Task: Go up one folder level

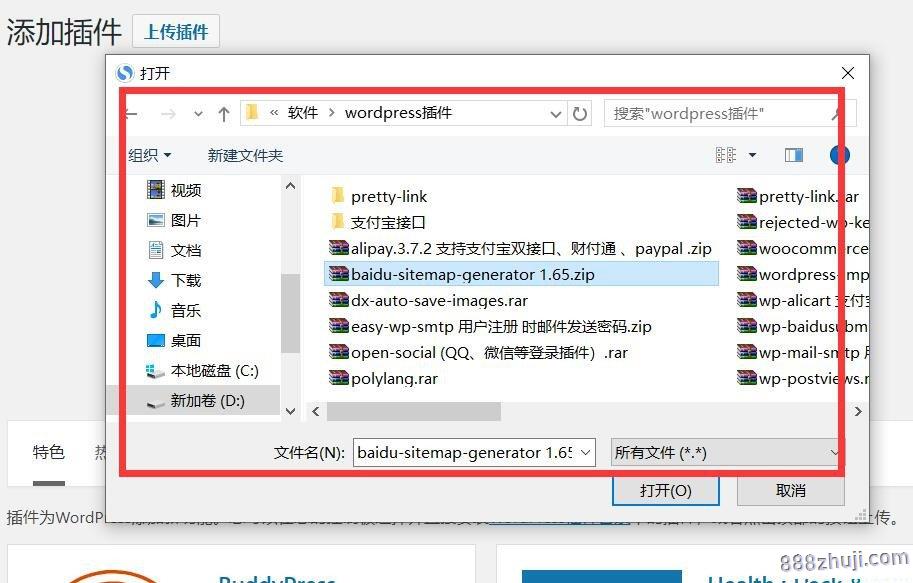Action: tap(224, 114)
